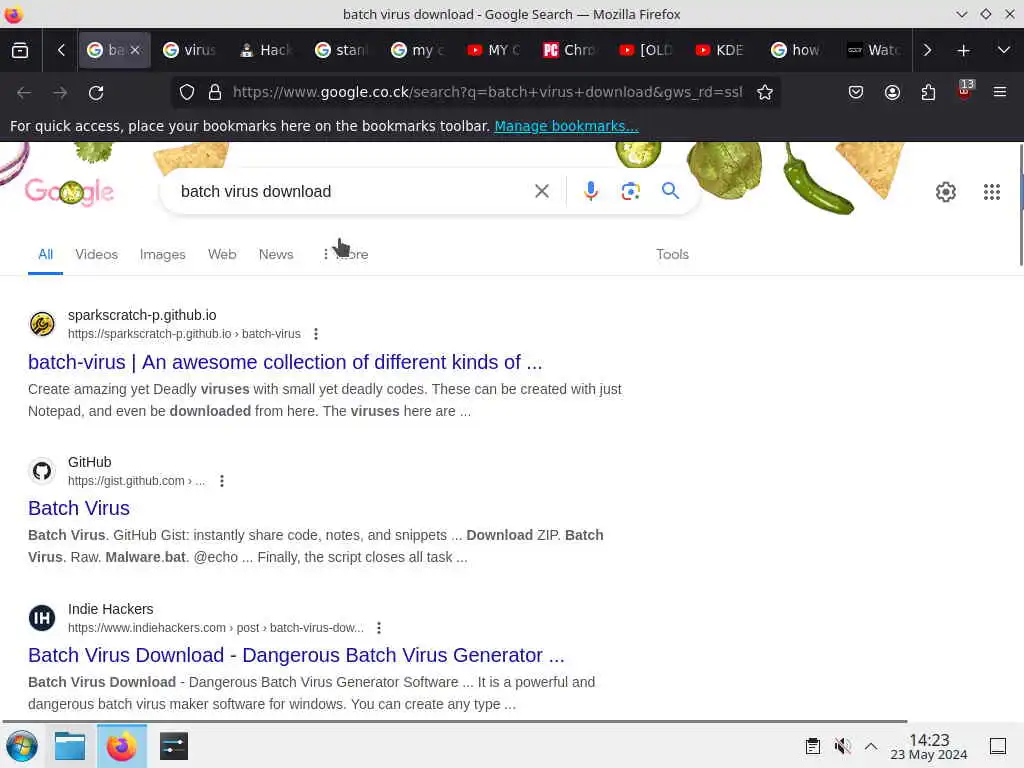Switch to the 'KDE' YouTube tab
This screenshot has width=1024, height=768.
[x=722, y=50]
